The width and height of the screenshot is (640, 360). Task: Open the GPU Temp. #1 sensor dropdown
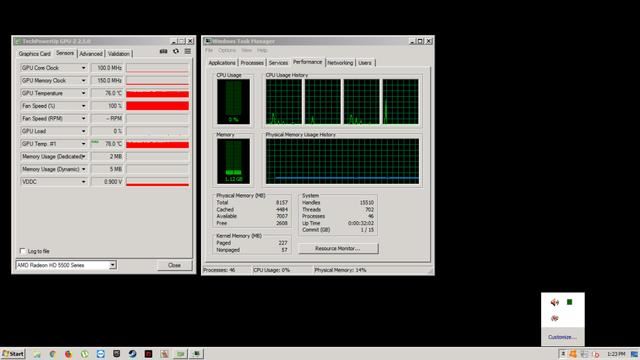tap(83, 144)
